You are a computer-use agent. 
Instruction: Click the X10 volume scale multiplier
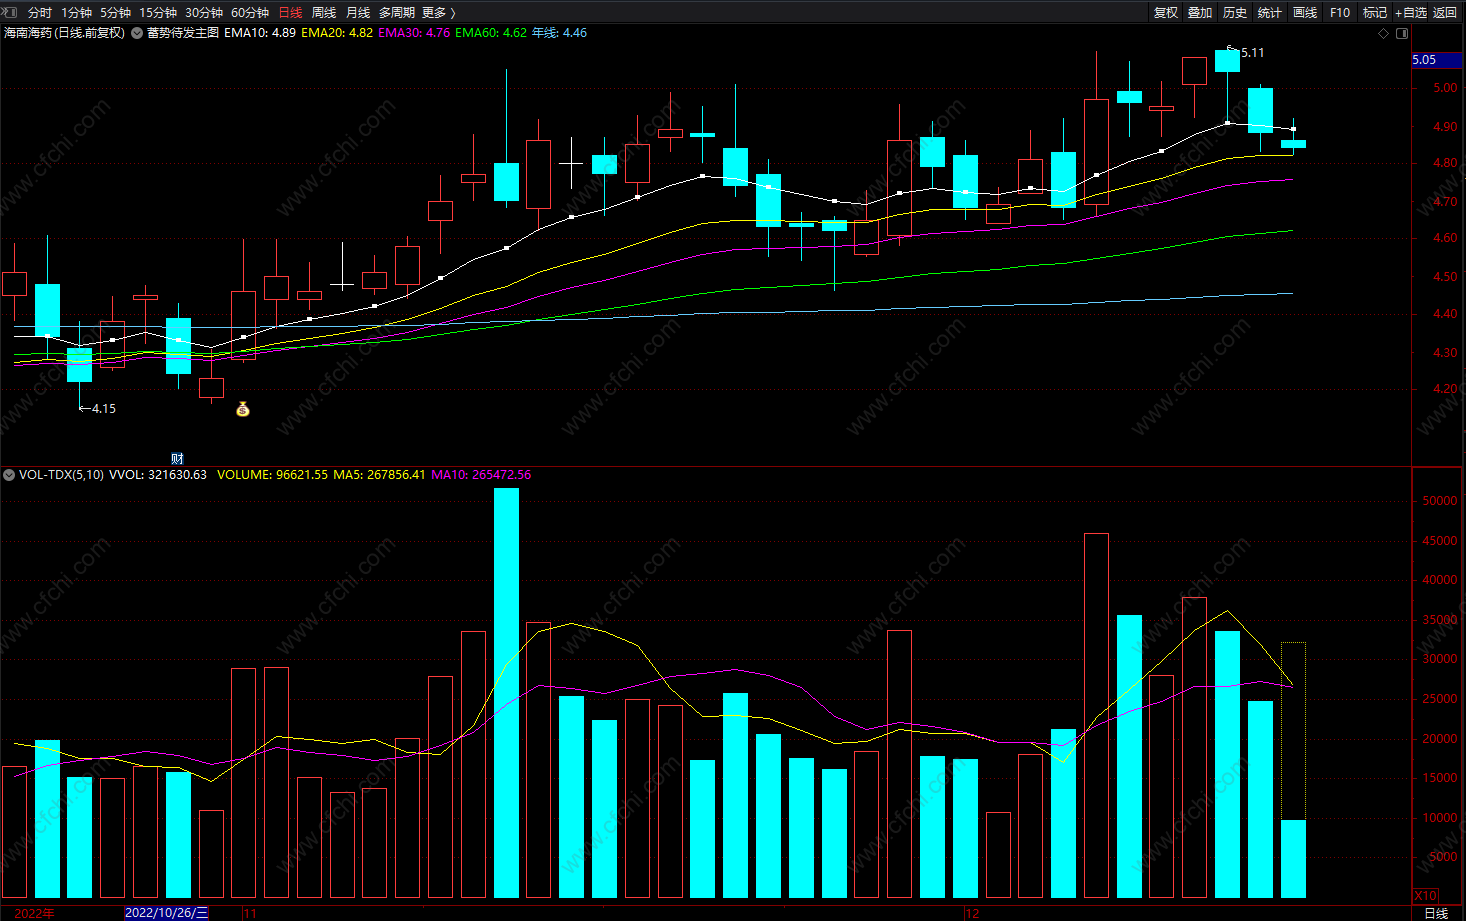pyautogui.click(x=1425, y=895)
